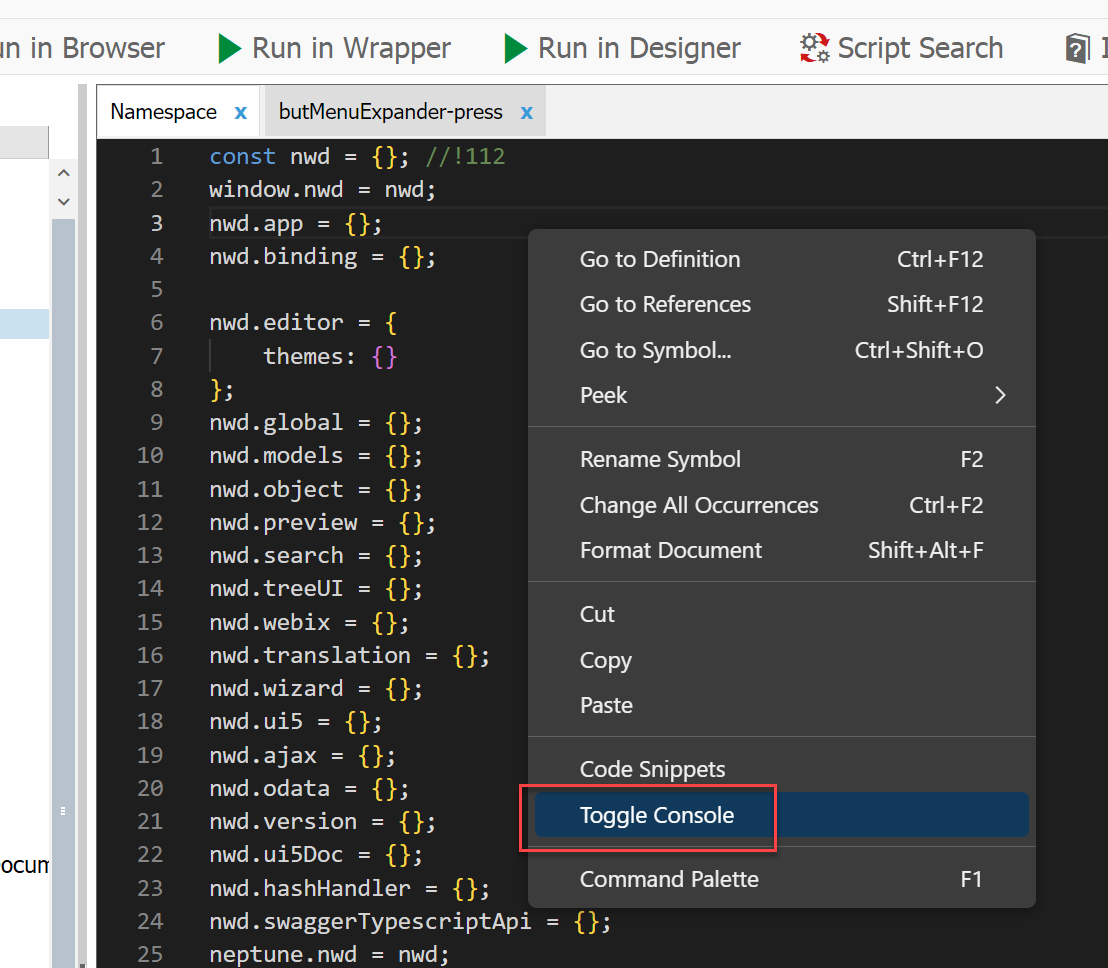Viewport: 1108px width, 968px height.
Task: Click the Script Search label
Action: (x=920, y=48)
